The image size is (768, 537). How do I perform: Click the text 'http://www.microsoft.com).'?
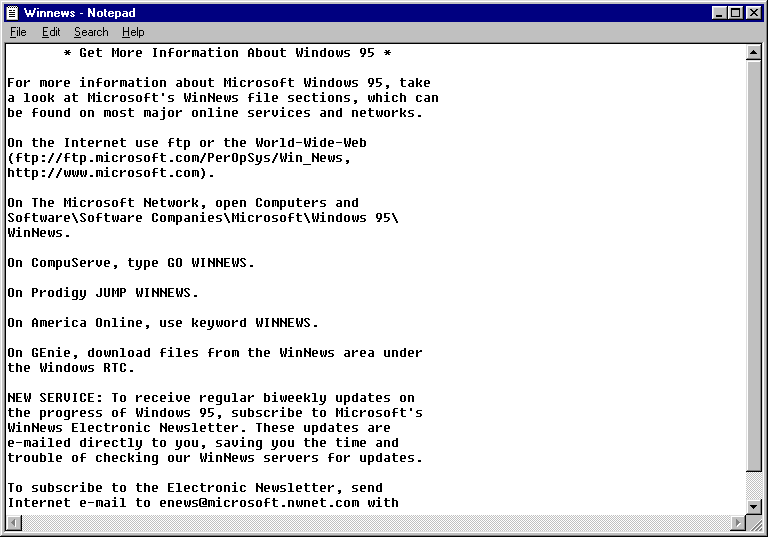111,173
